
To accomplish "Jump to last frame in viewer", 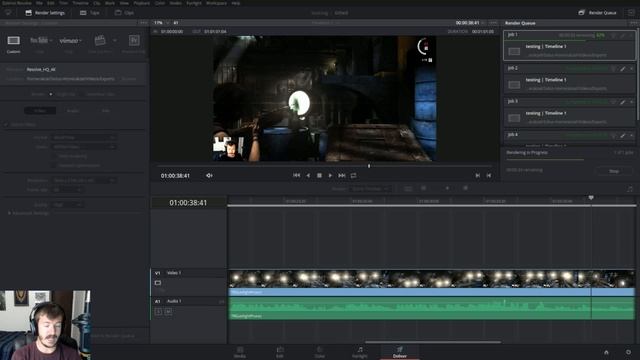I will click(342, 176).
